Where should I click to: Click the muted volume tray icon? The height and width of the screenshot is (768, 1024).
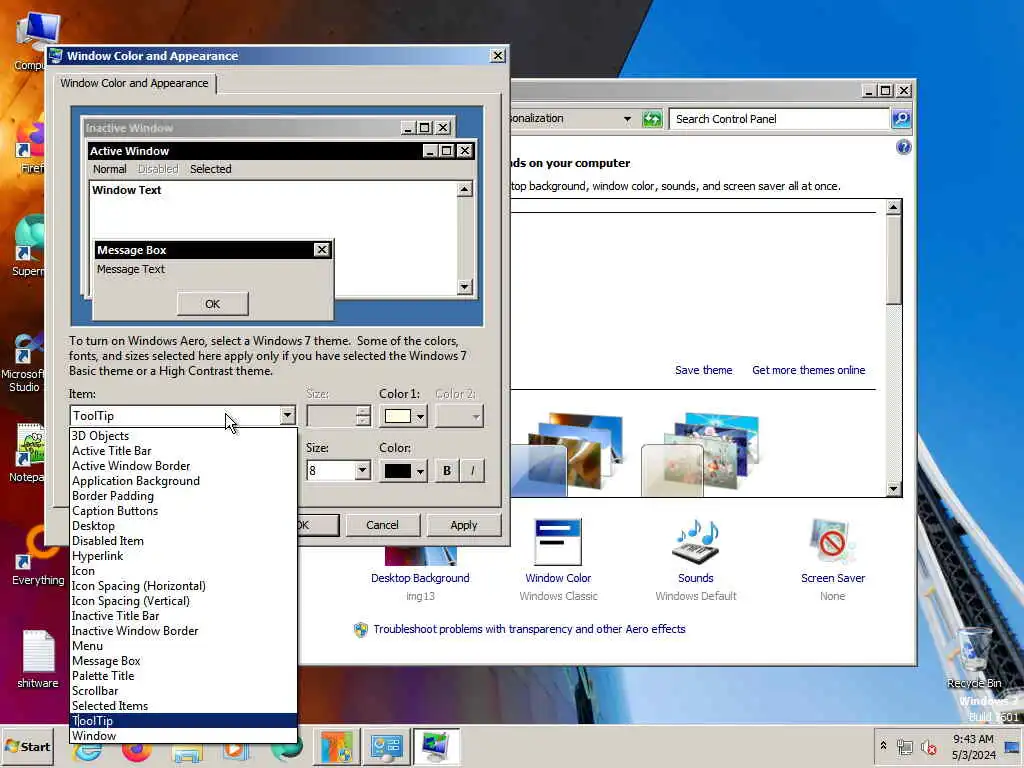[928, 746]
